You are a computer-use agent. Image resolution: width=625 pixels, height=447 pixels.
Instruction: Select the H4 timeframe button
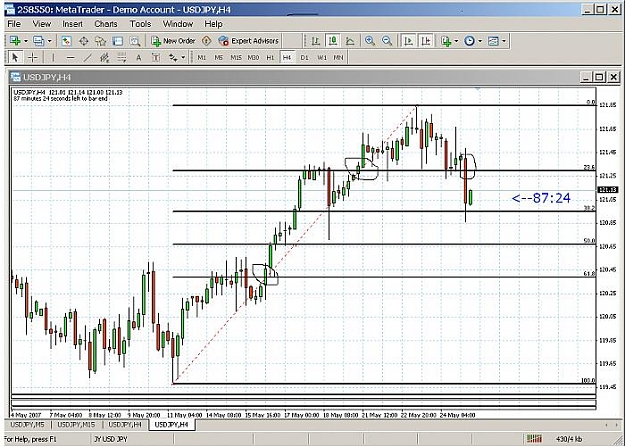pyautogui.click(x=287, y=57)
